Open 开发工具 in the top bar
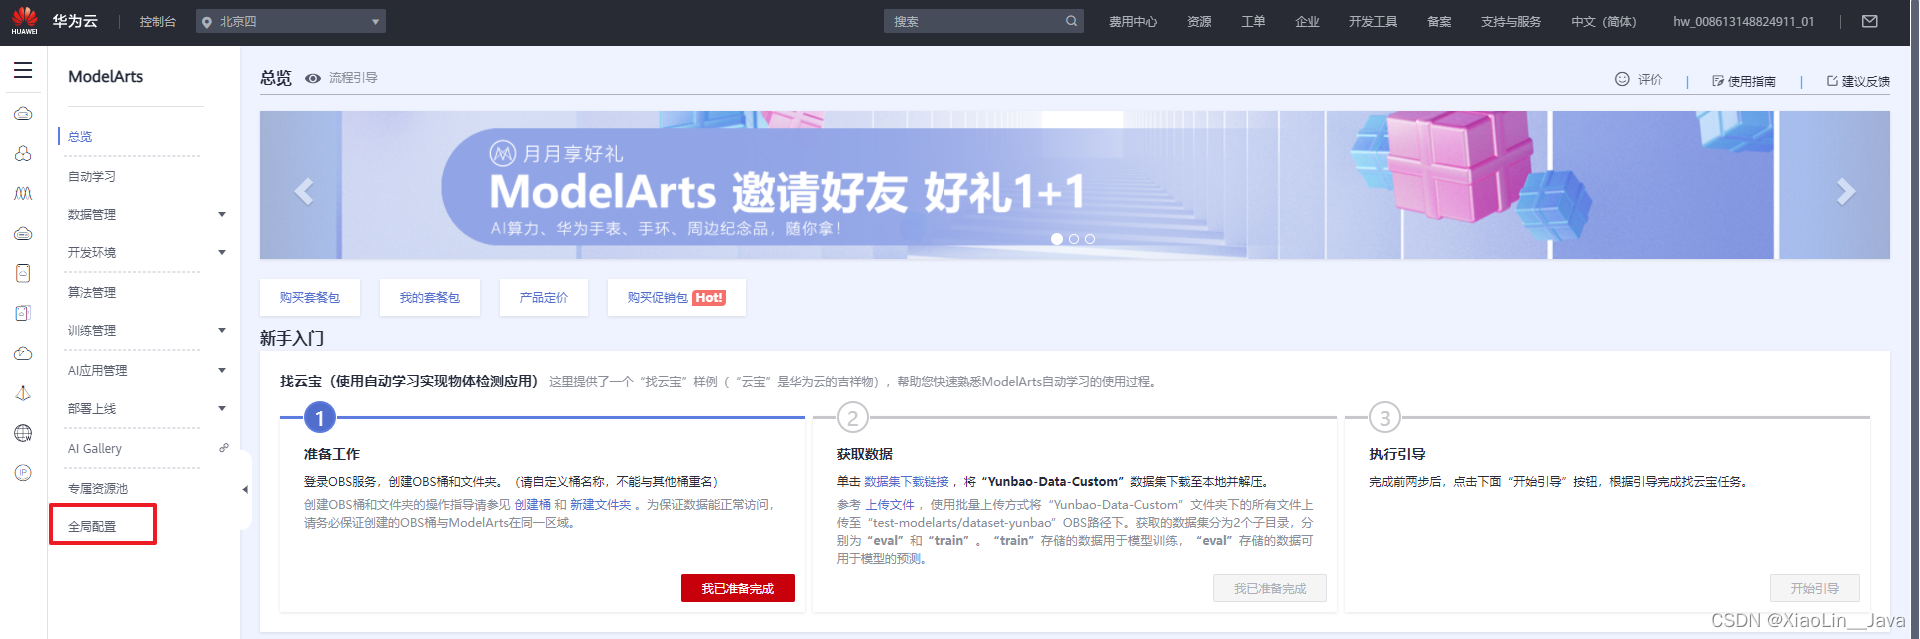This screenshot has height=639, width=1920. pos(1373,21)
